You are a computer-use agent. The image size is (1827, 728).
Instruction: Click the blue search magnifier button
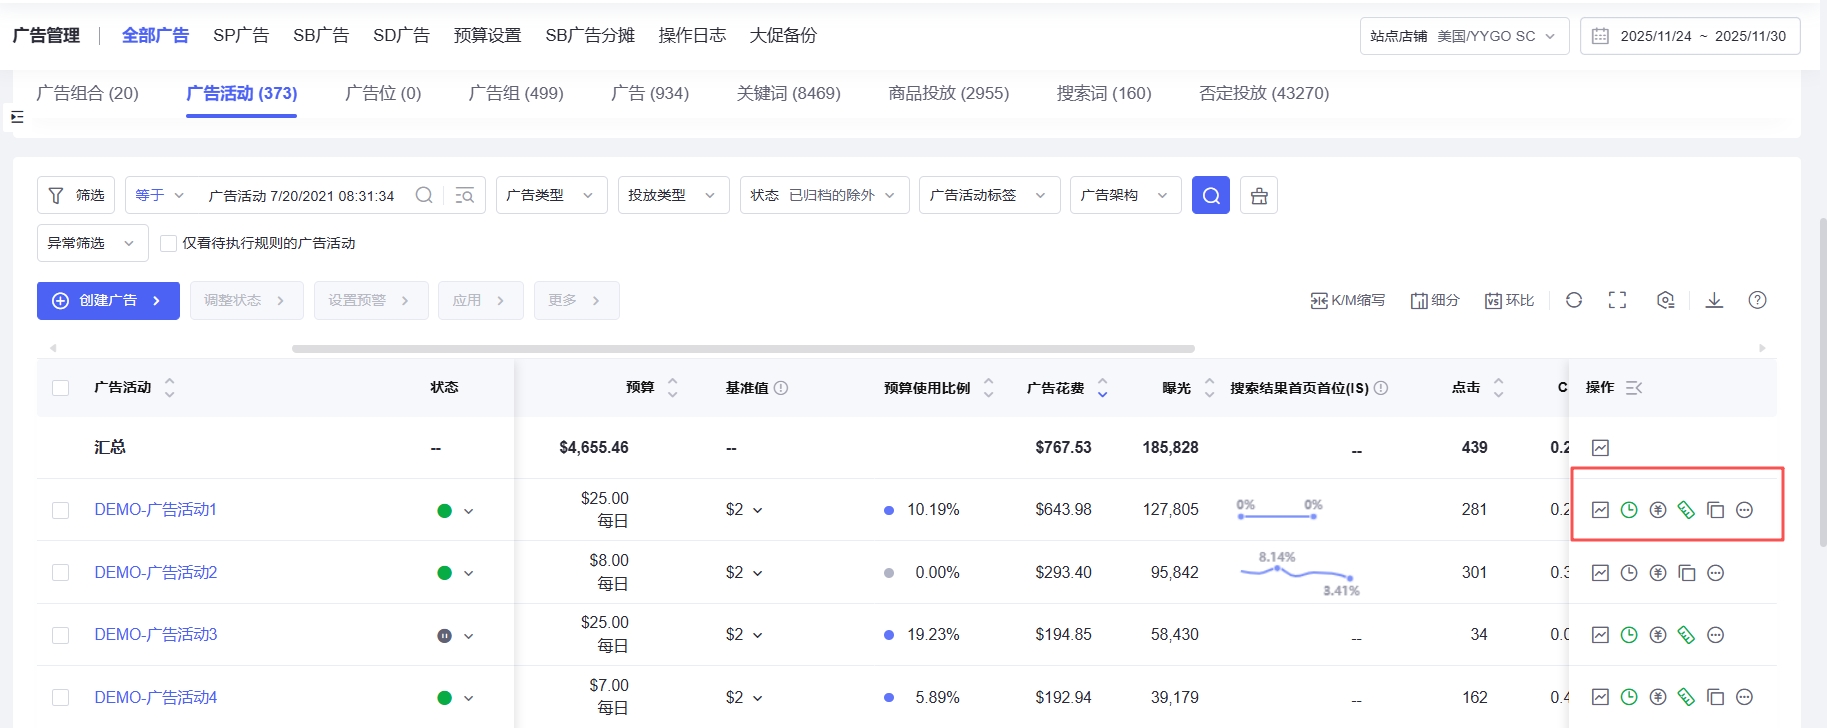tap(1210, 196)
